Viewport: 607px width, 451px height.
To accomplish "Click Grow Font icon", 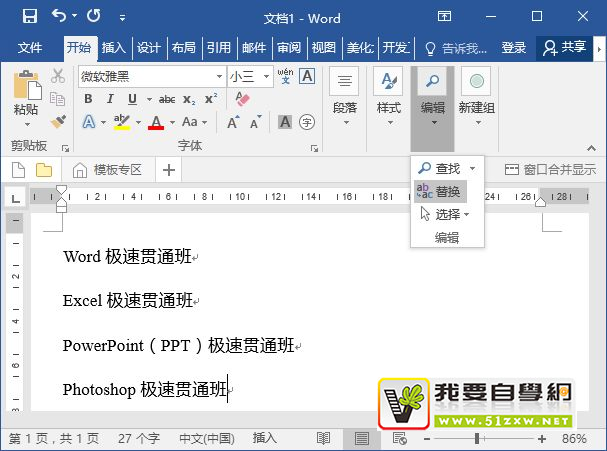I will [233, 122].
